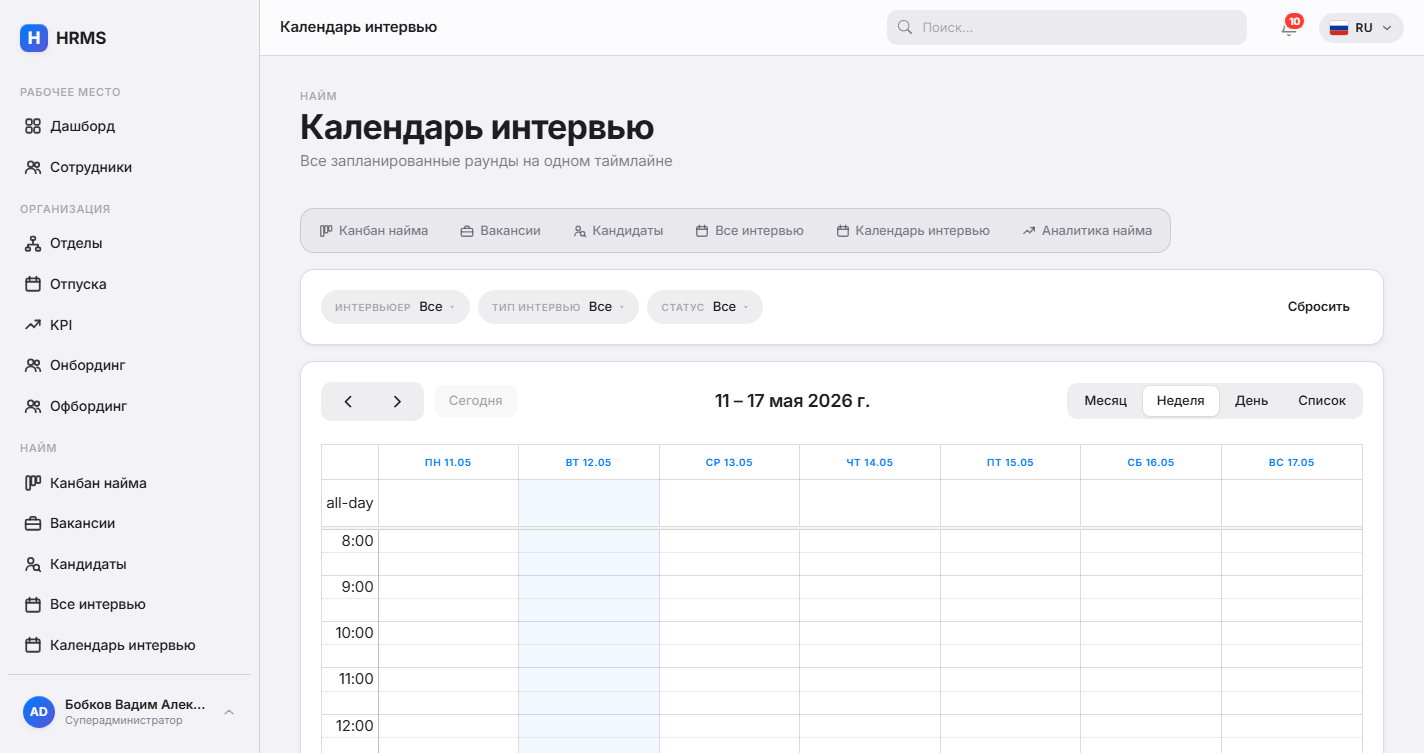
Task: Open Дашборд via its sidebar grid icon
Action: pyautogui.click(x=33, y=127)
